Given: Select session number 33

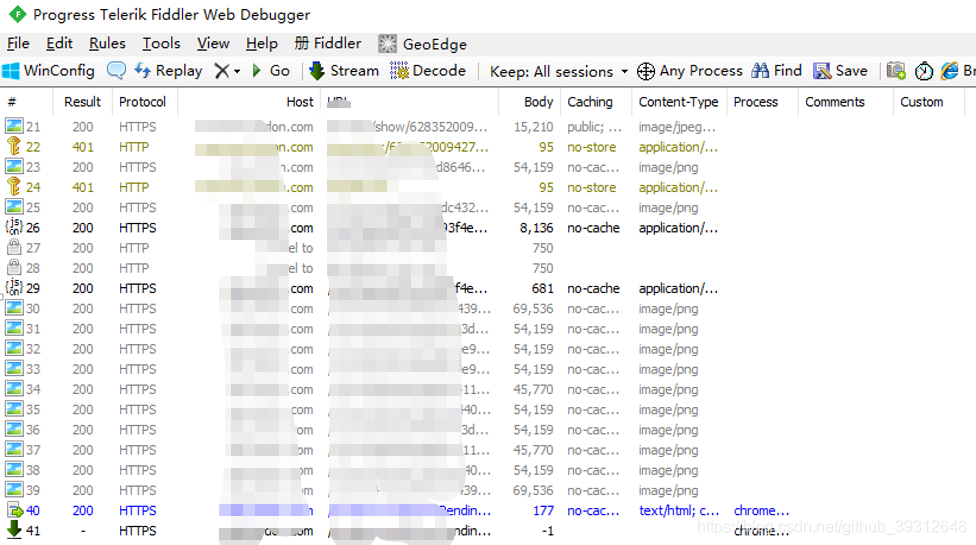Looking at the screenshot, I should tap(33, 370).
